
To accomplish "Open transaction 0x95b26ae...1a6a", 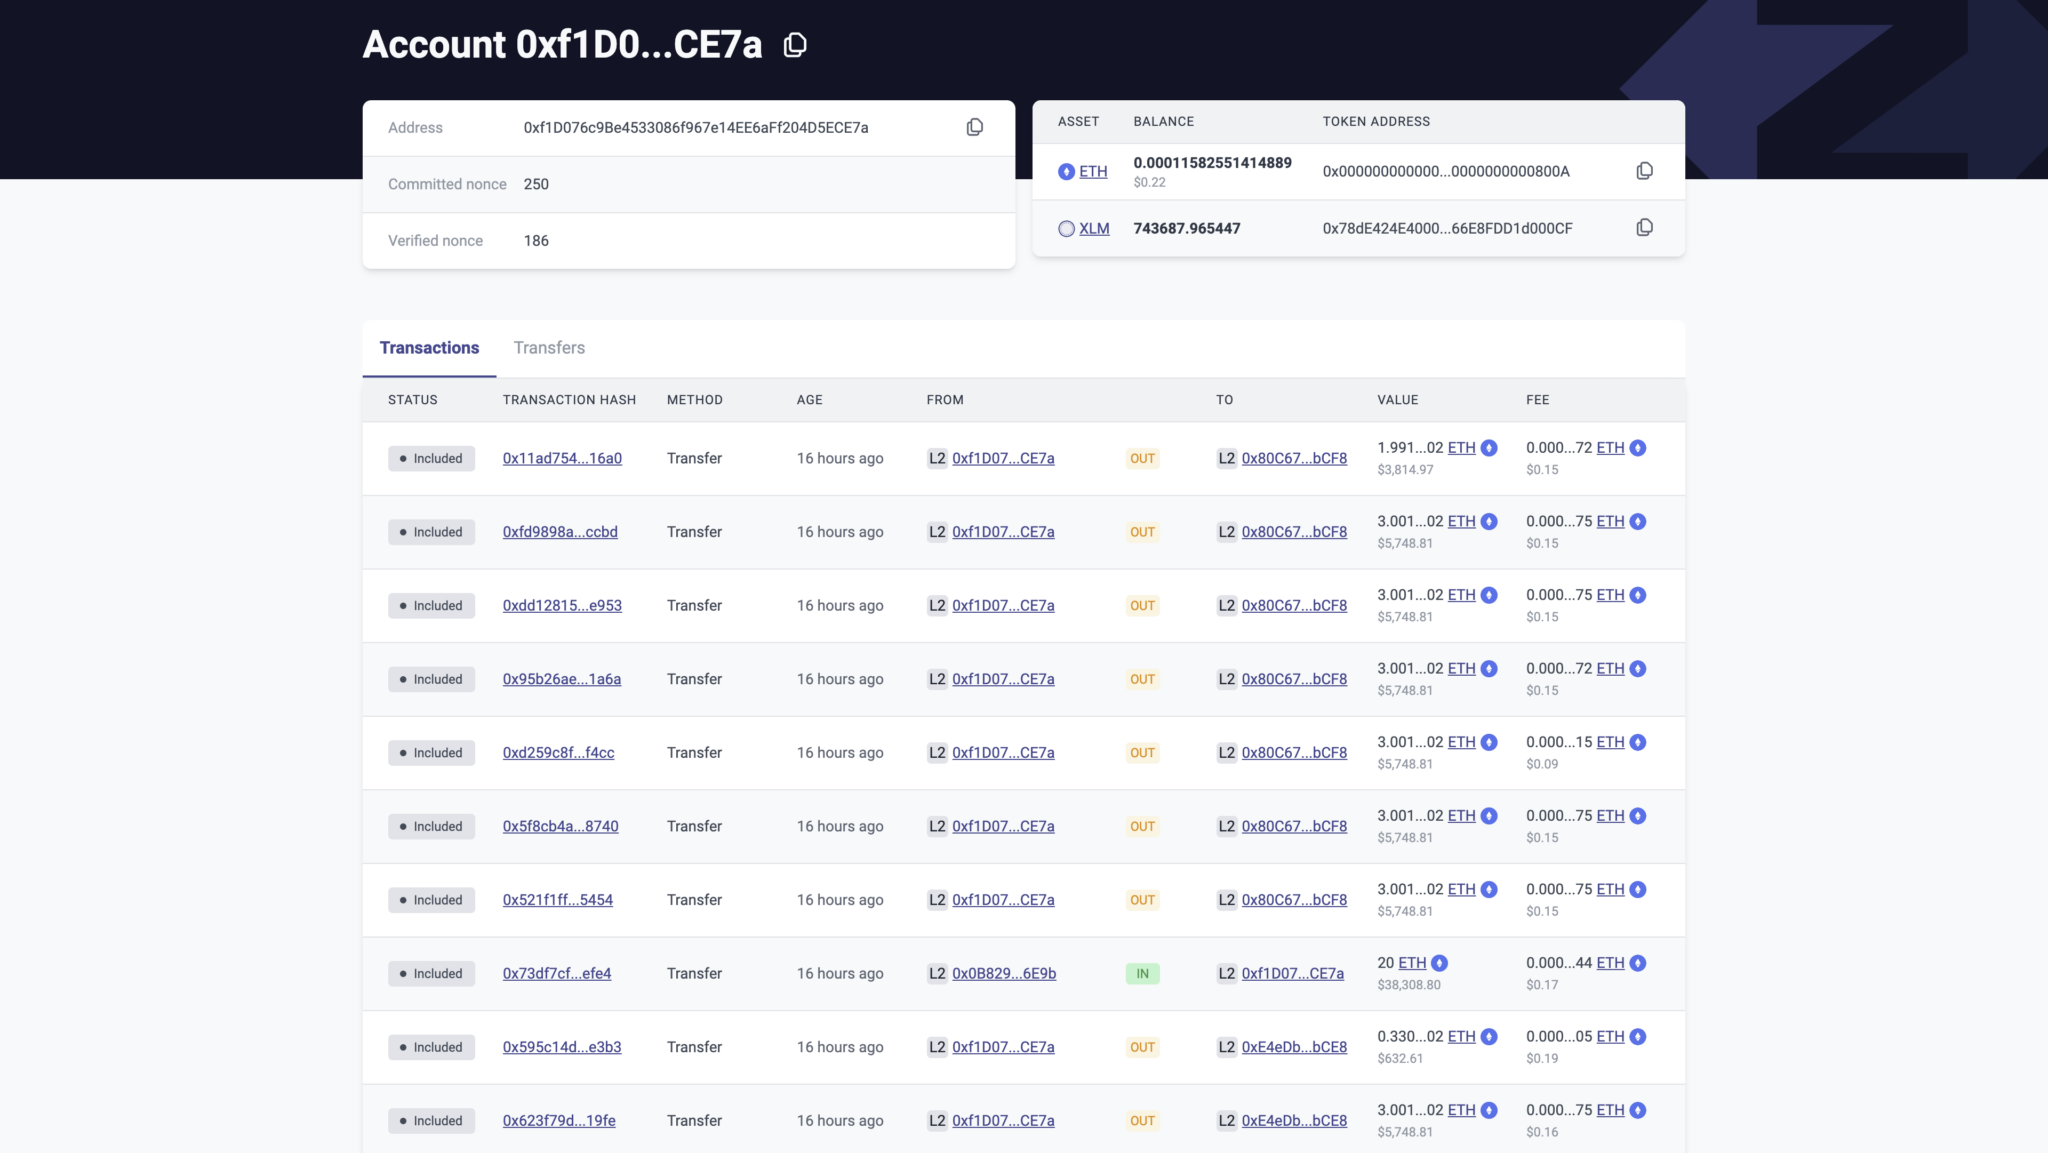I will click(x=562, y=679).
